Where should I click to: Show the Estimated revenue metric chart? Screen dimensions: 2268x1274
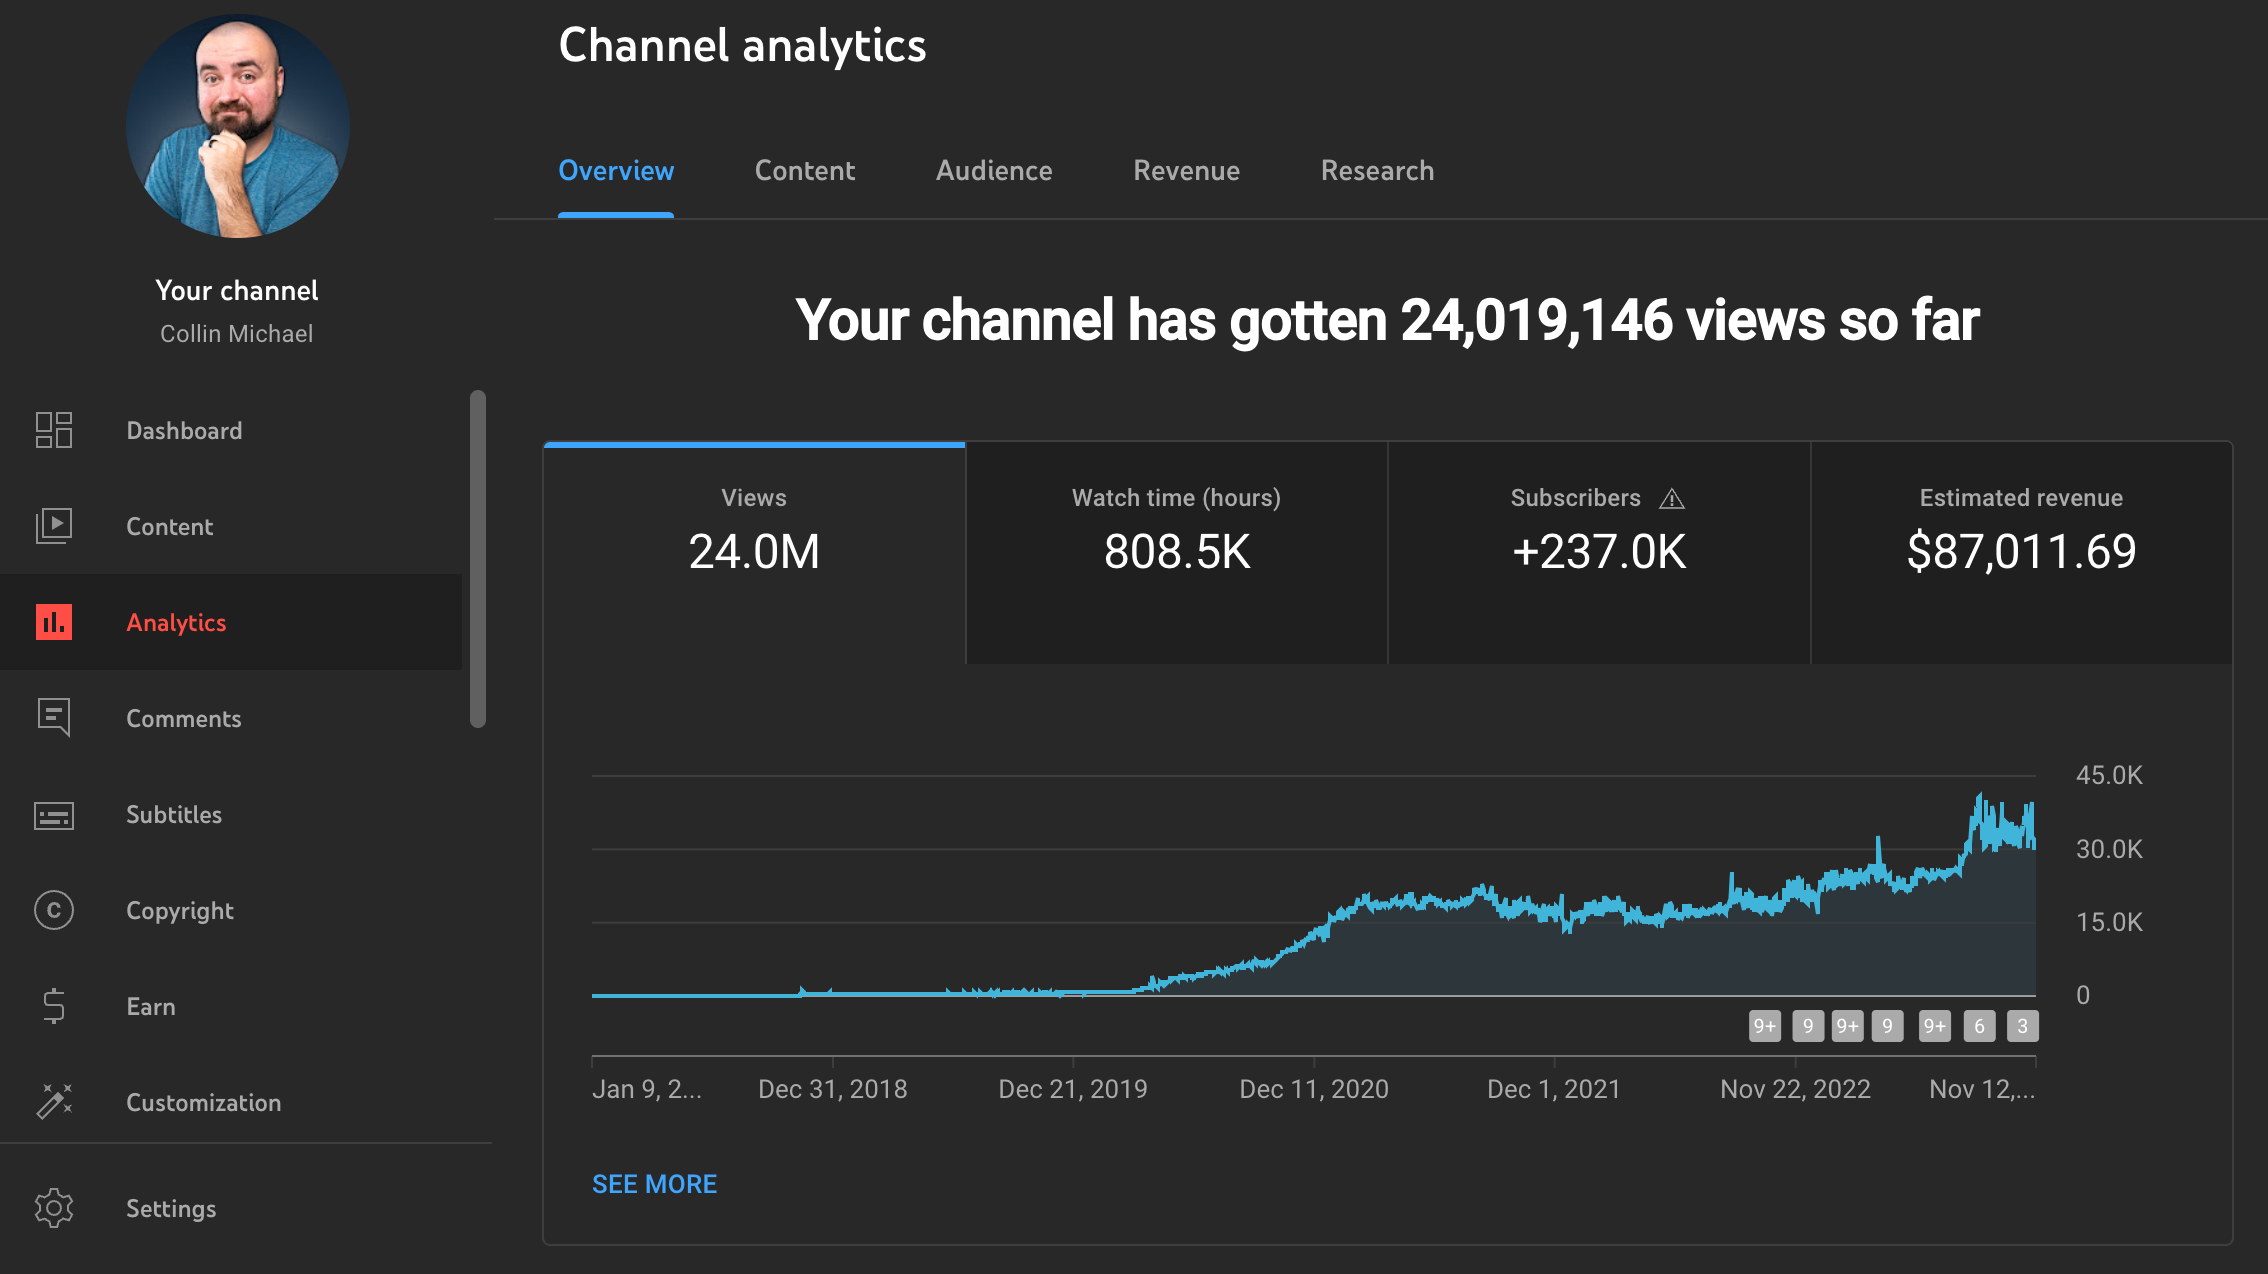coord(2021,552)
